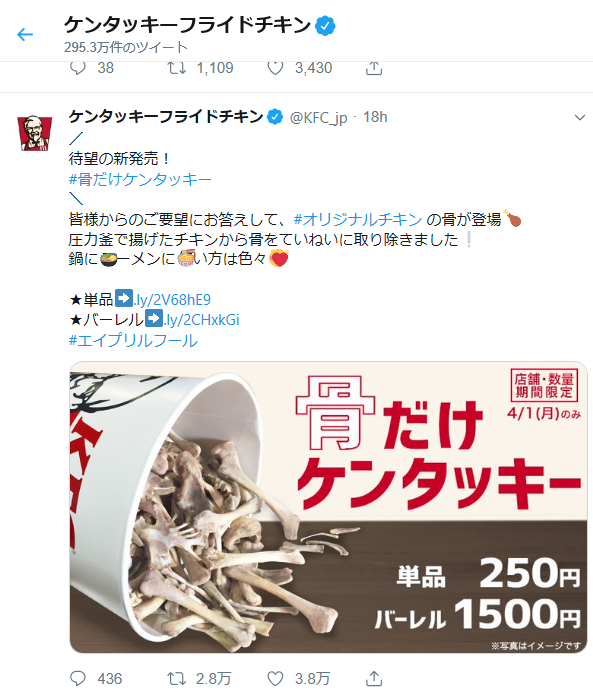Like the tweet with 3.8万 likes

pyautogui.click(x=275, y=678)
